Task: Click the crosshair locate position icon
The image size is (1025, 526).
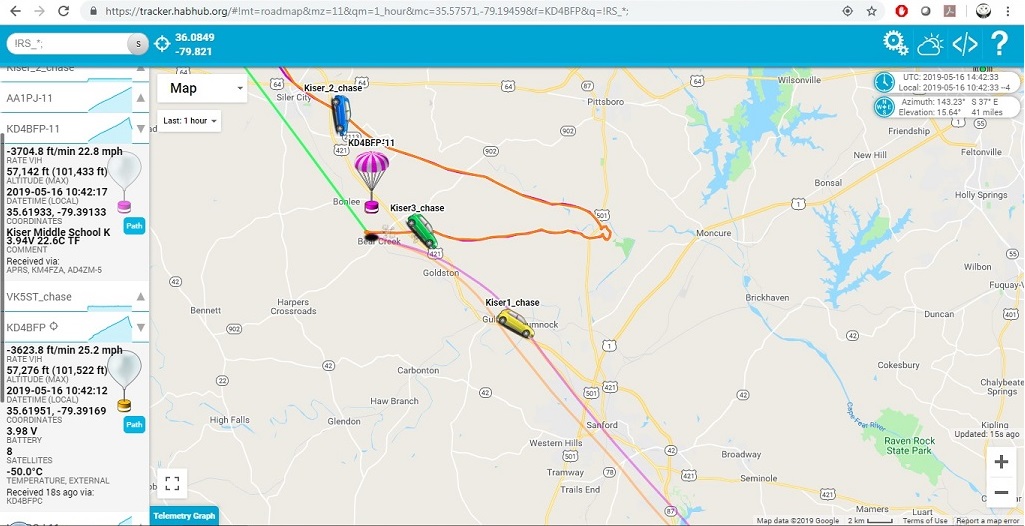Action: [162, 44]
